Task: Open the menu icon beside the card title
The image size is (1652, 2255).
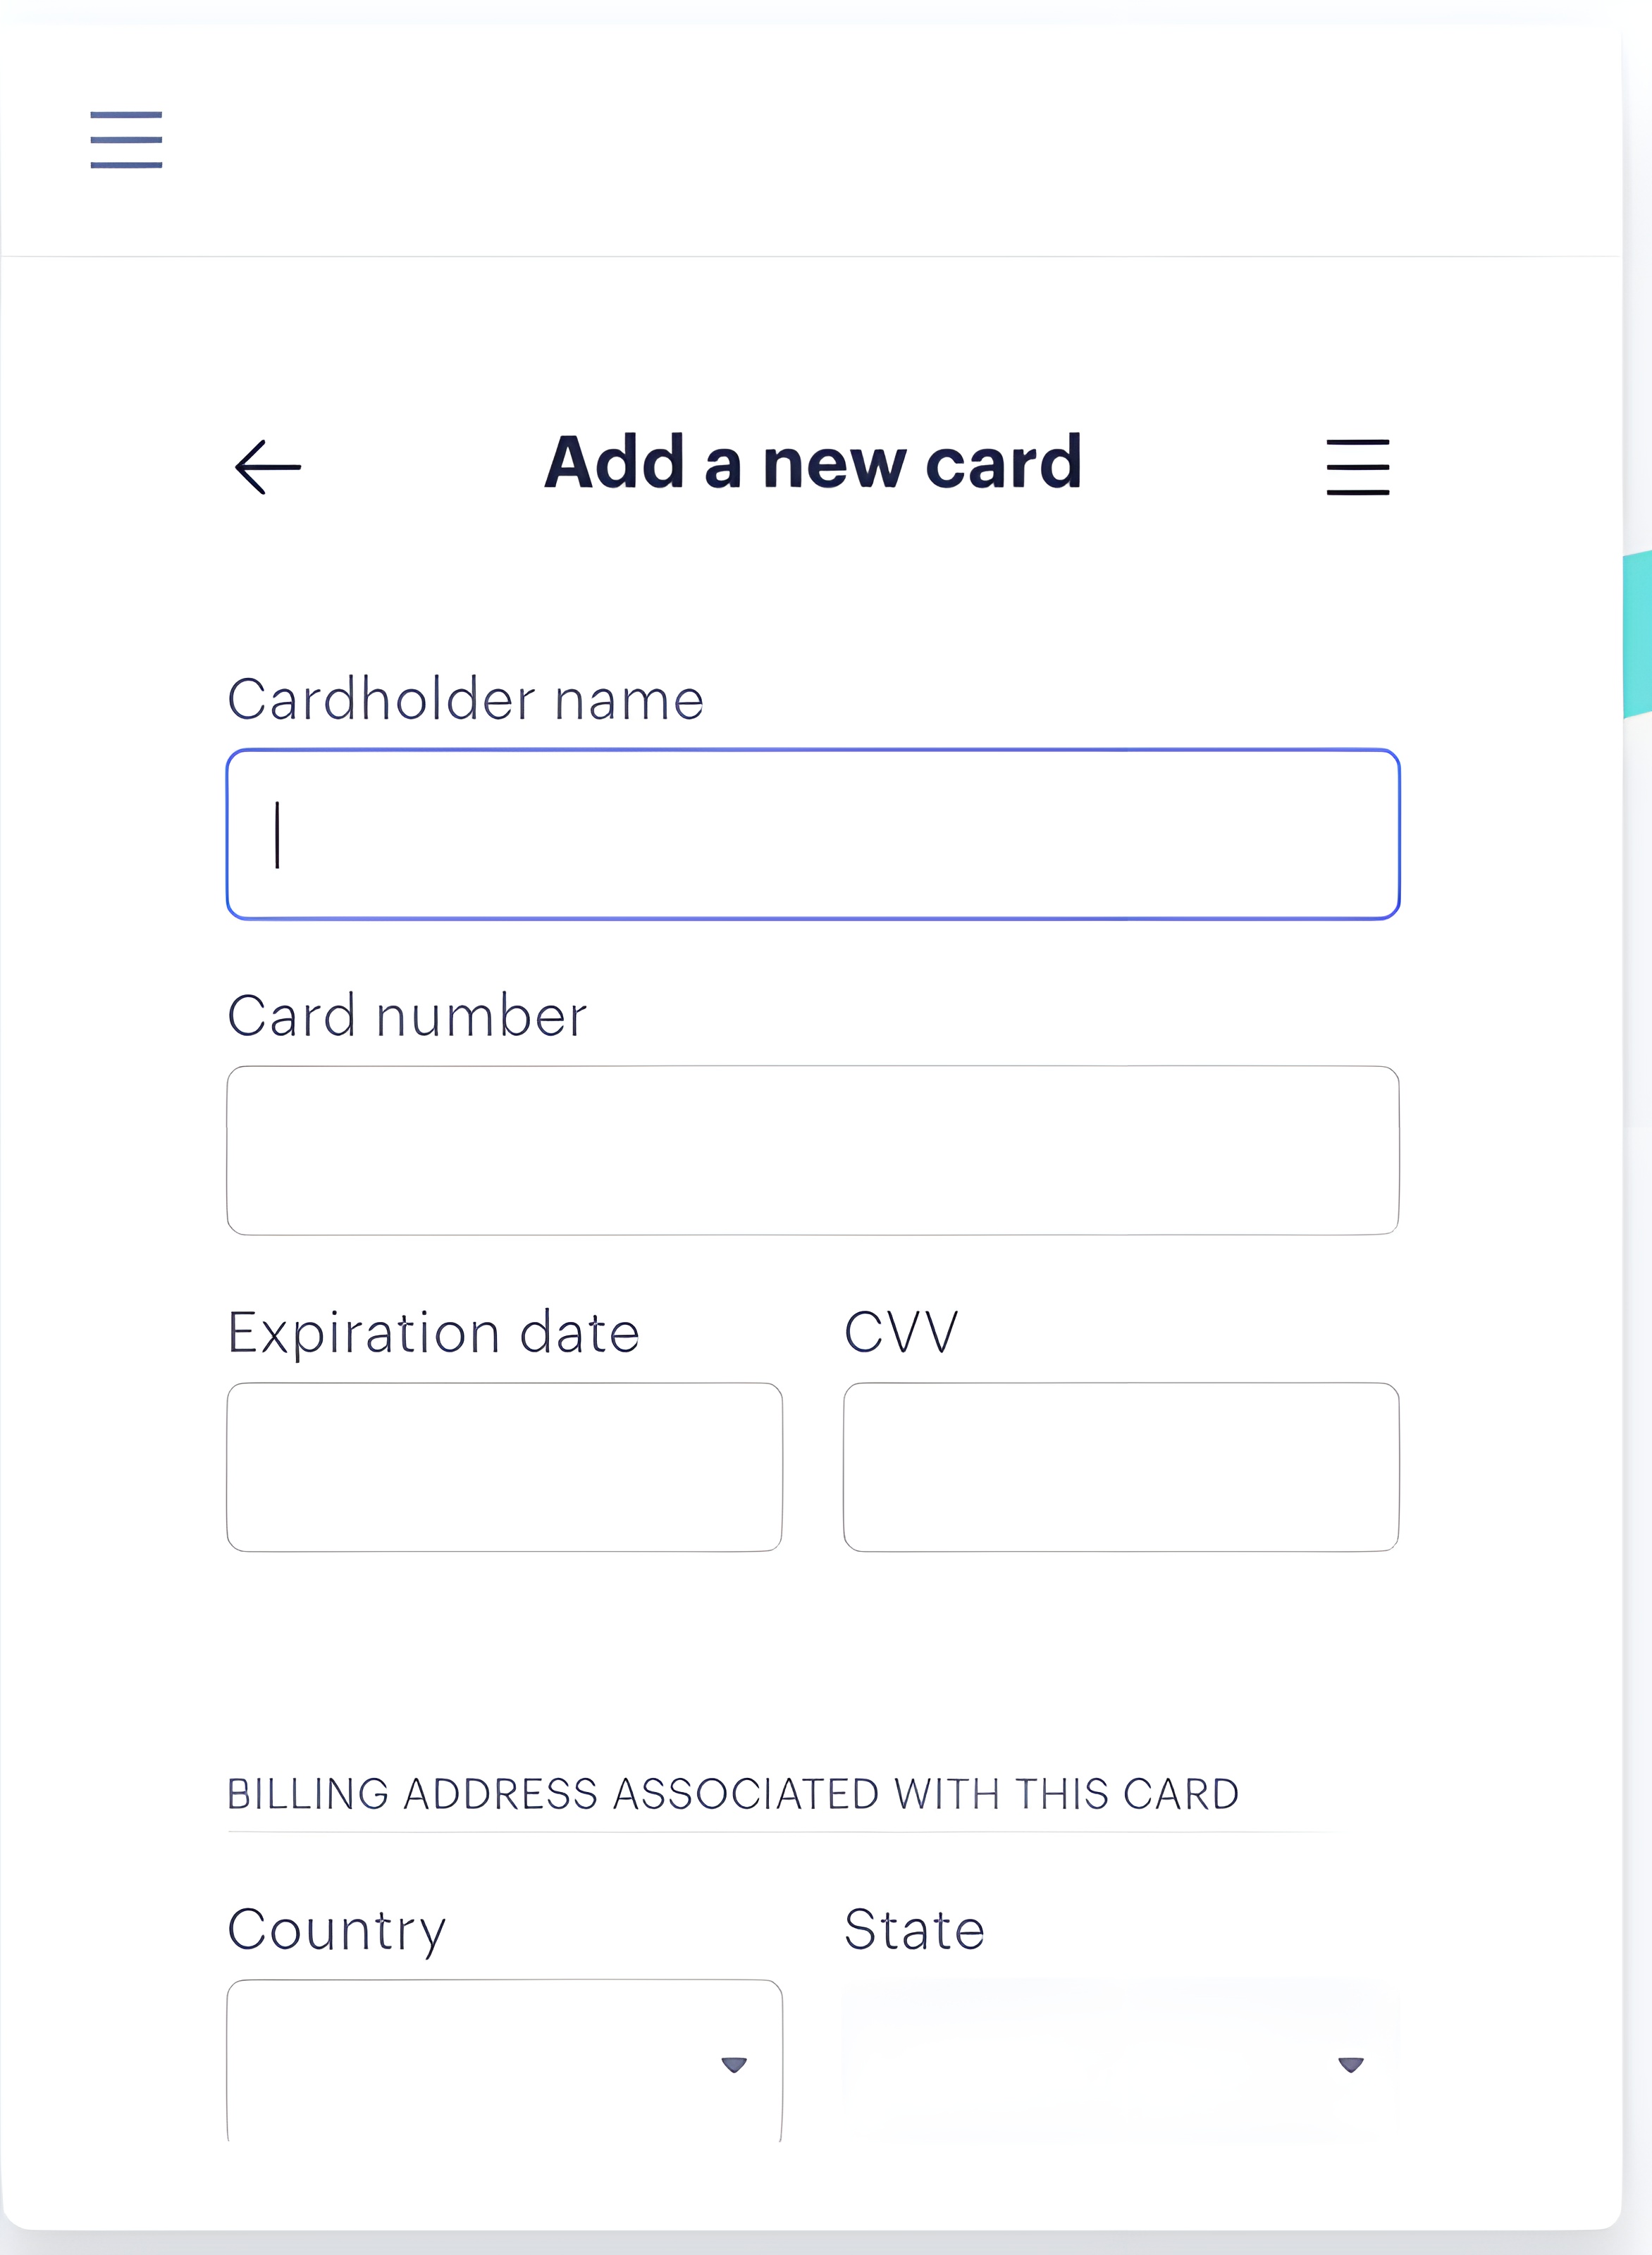Action: pos(1357,467)
